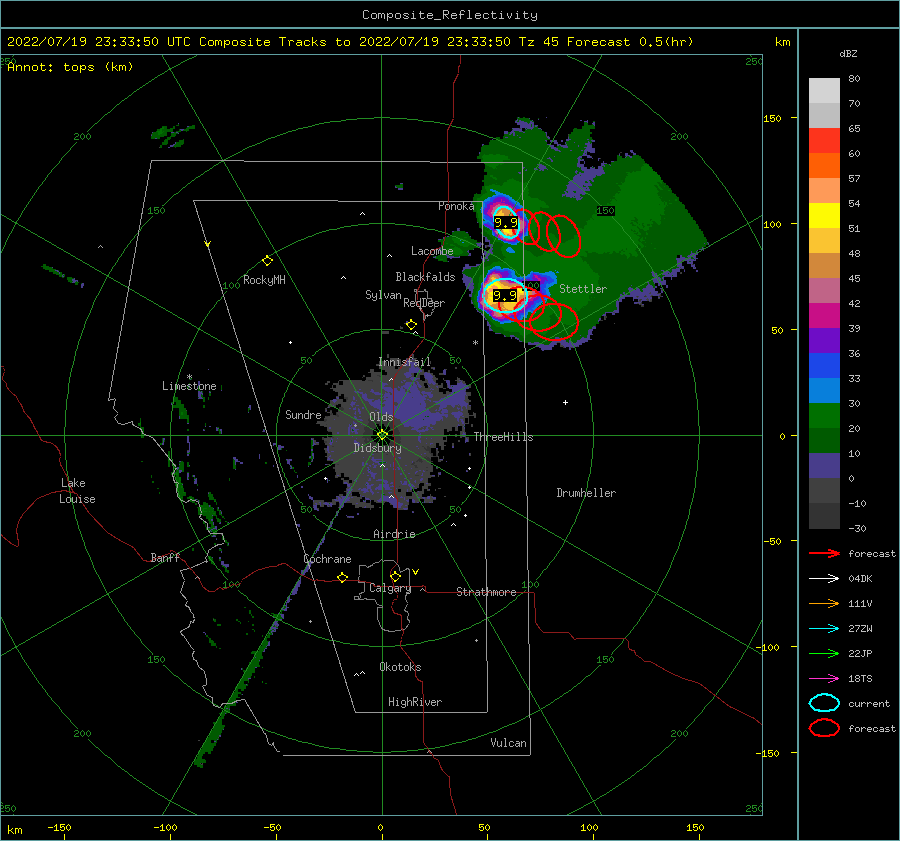Click the red forecast arrow legend icon
This screenshot has height=841, width=900.
824,553
